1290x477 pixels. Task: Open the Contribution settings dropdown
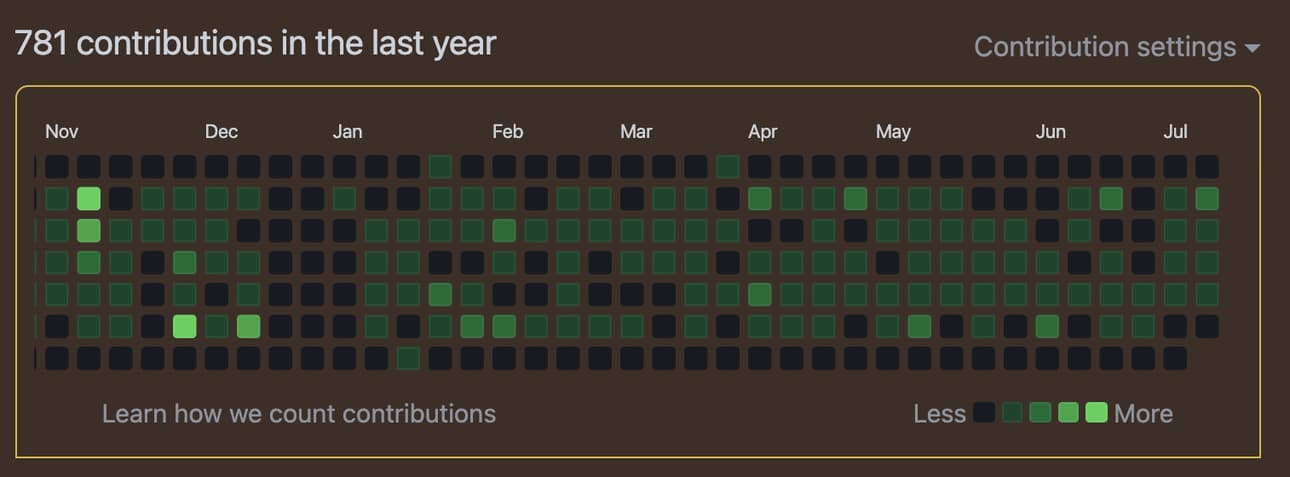coord(1117,47)
